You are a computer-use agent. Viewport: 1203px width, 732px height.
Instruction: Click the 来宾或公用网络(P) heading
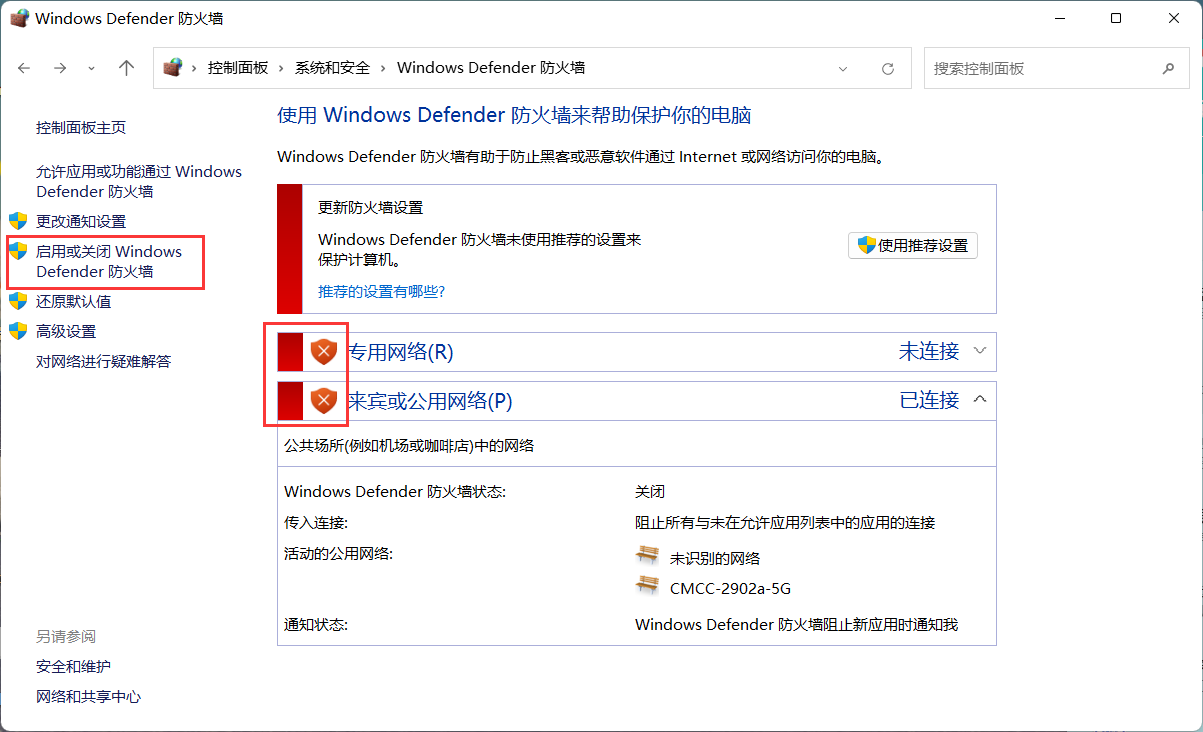pyautogui.click(x=430, y=401)
